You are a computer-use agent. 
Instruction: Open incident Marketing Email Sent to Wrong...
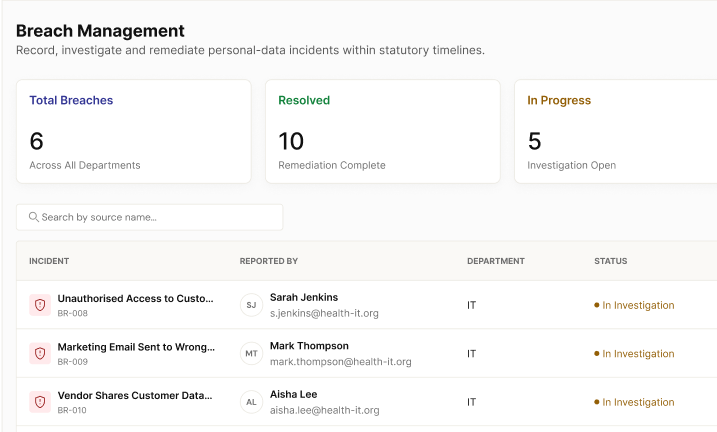[x=136, y=347]
